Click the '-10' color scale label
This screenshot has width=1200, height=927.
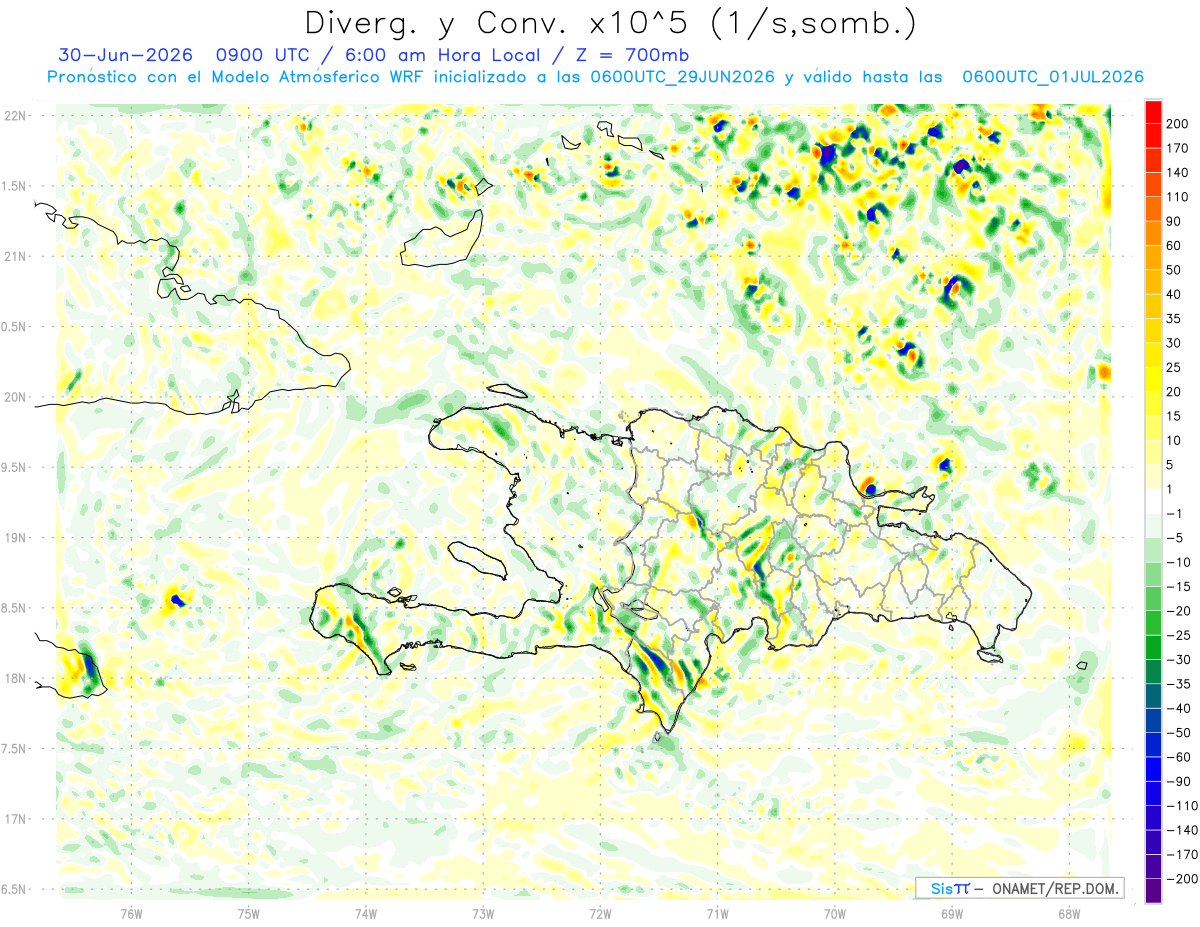point(1178,562)
